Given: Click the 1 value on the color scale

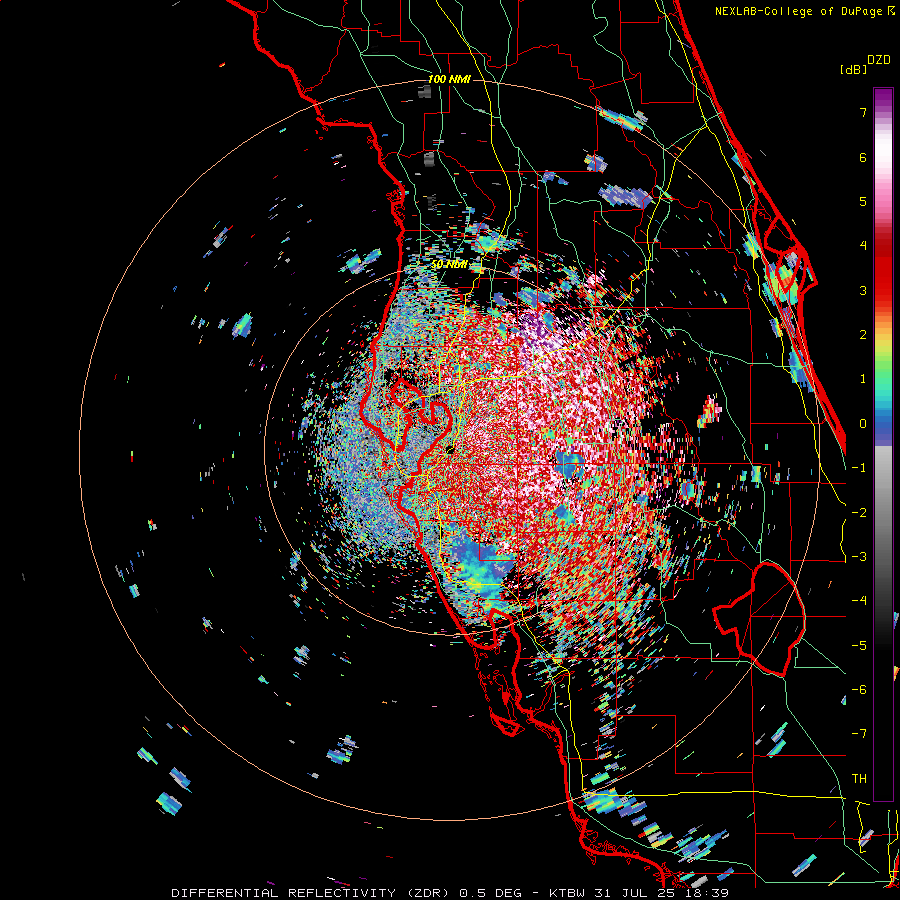Looking at the screenshot, I should (x=863, y=379).
